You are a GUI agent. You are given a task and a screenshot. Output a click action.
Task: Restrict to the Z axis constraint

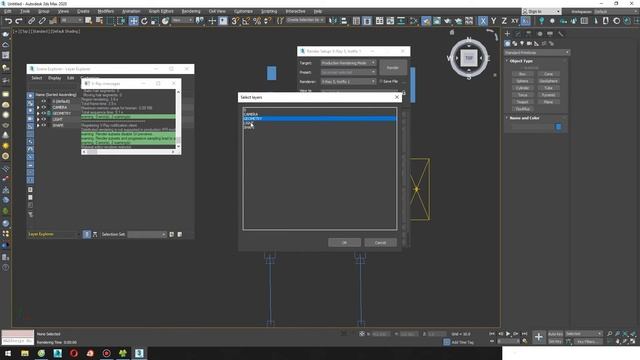click(x=504, y=21)
